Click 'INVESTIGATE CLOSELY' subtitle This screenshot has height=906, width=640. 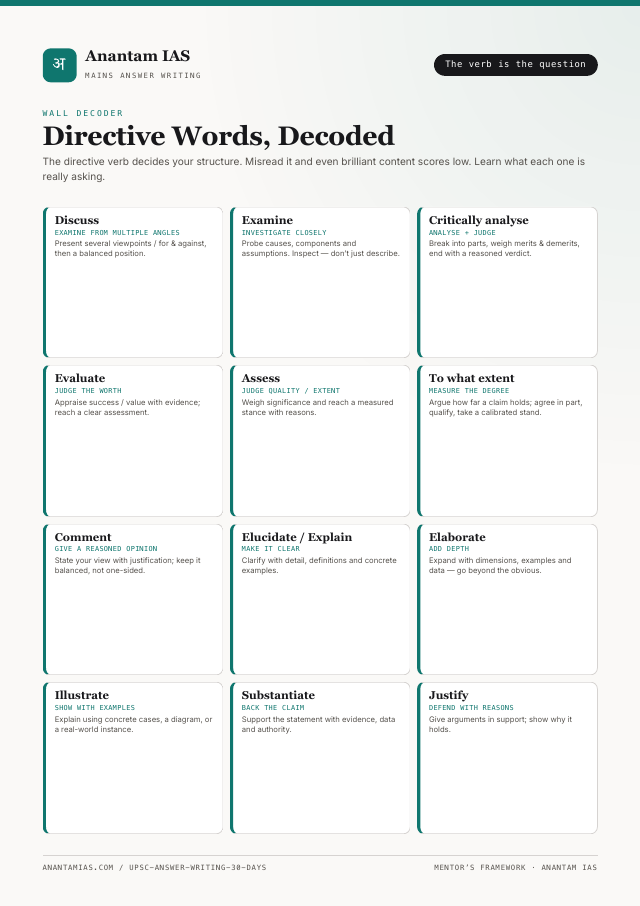284,233
